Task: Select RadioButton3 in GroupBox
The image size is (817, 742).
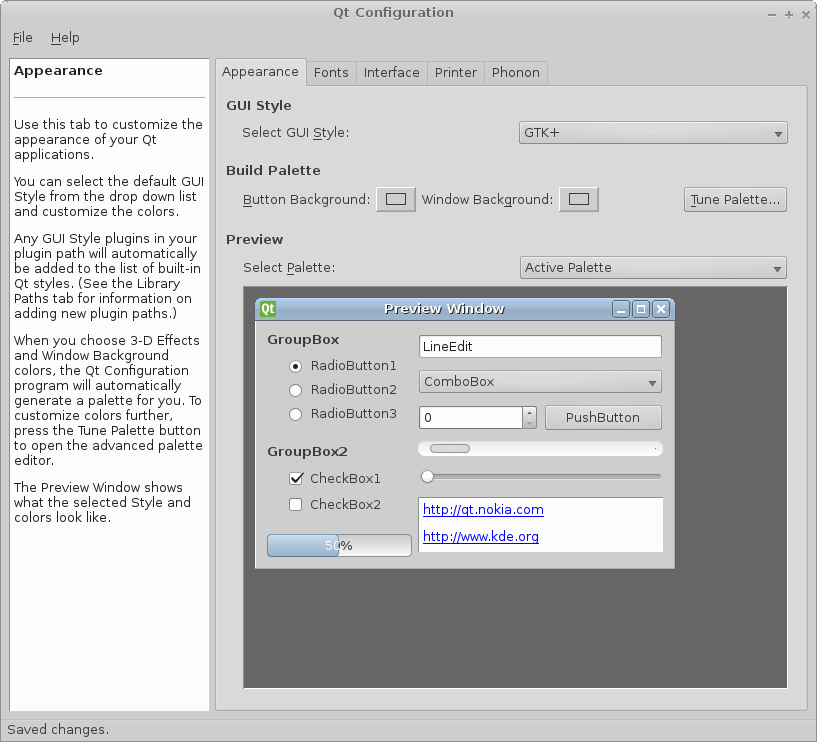Action: pyautogui.click(x=295, y=414)
